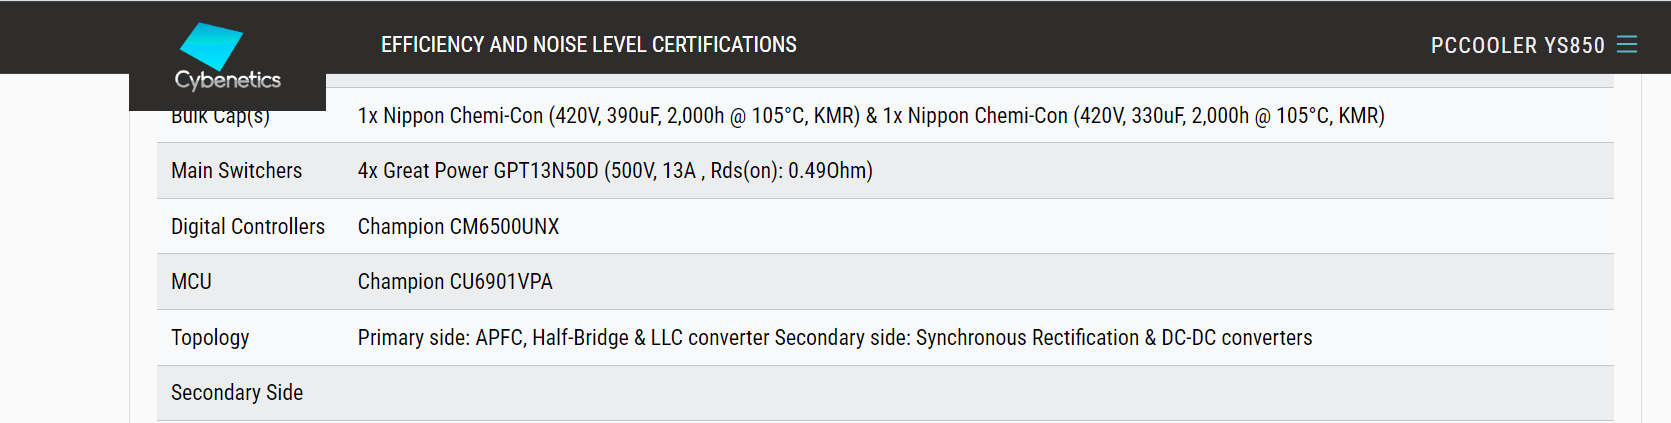Click the Great Power GPT13N50D switcher text

pyautogui.click(x=490, y=171)
